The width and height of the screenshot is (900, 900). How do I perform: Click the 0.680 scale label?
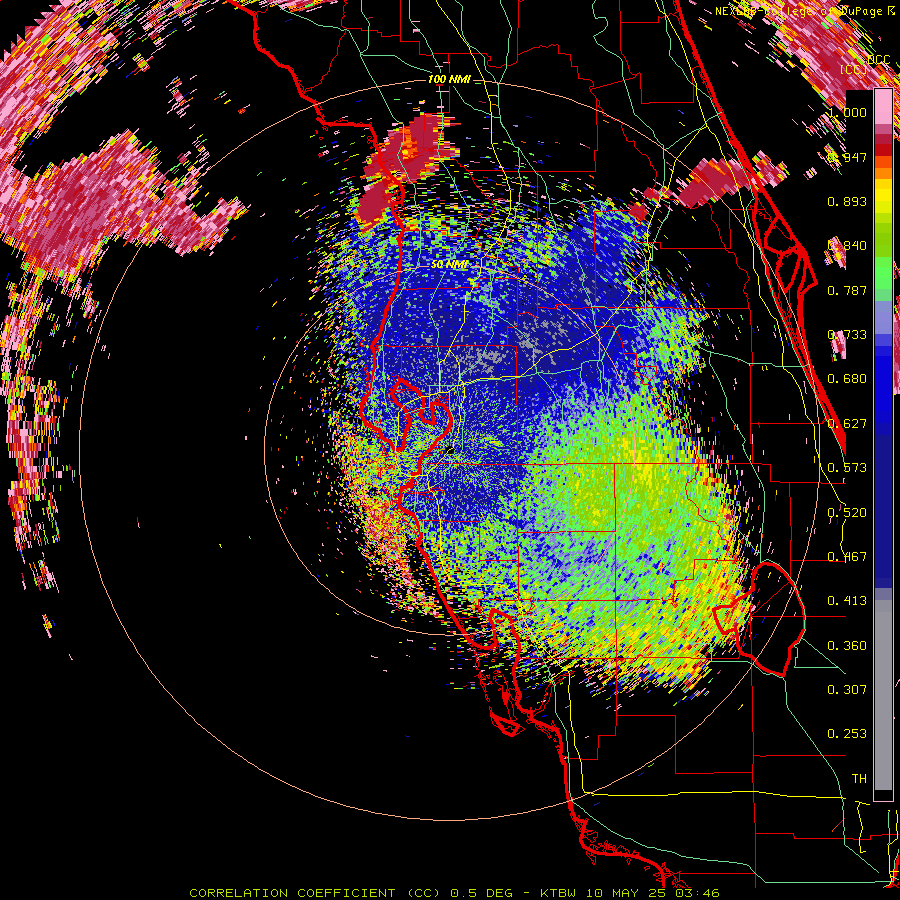tap(847, 379)
